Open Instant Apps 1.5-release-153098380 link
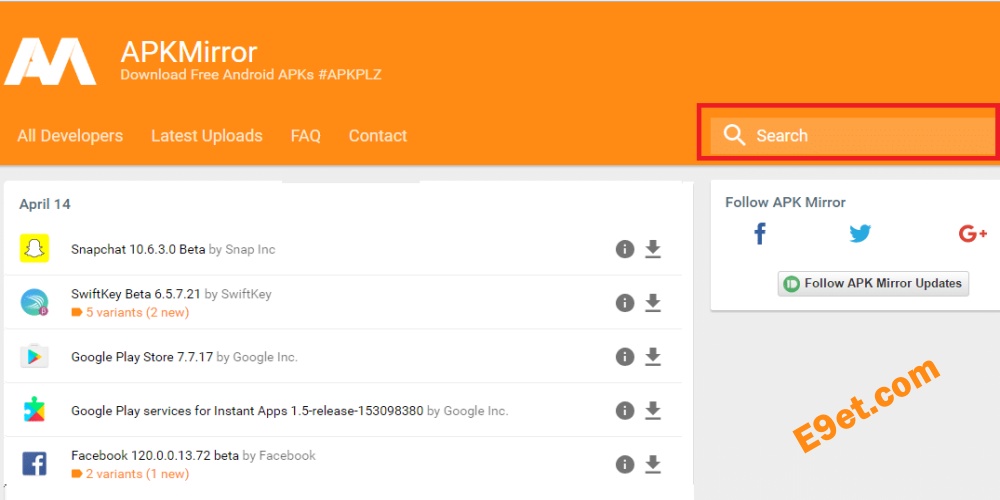 pos(247,411)
